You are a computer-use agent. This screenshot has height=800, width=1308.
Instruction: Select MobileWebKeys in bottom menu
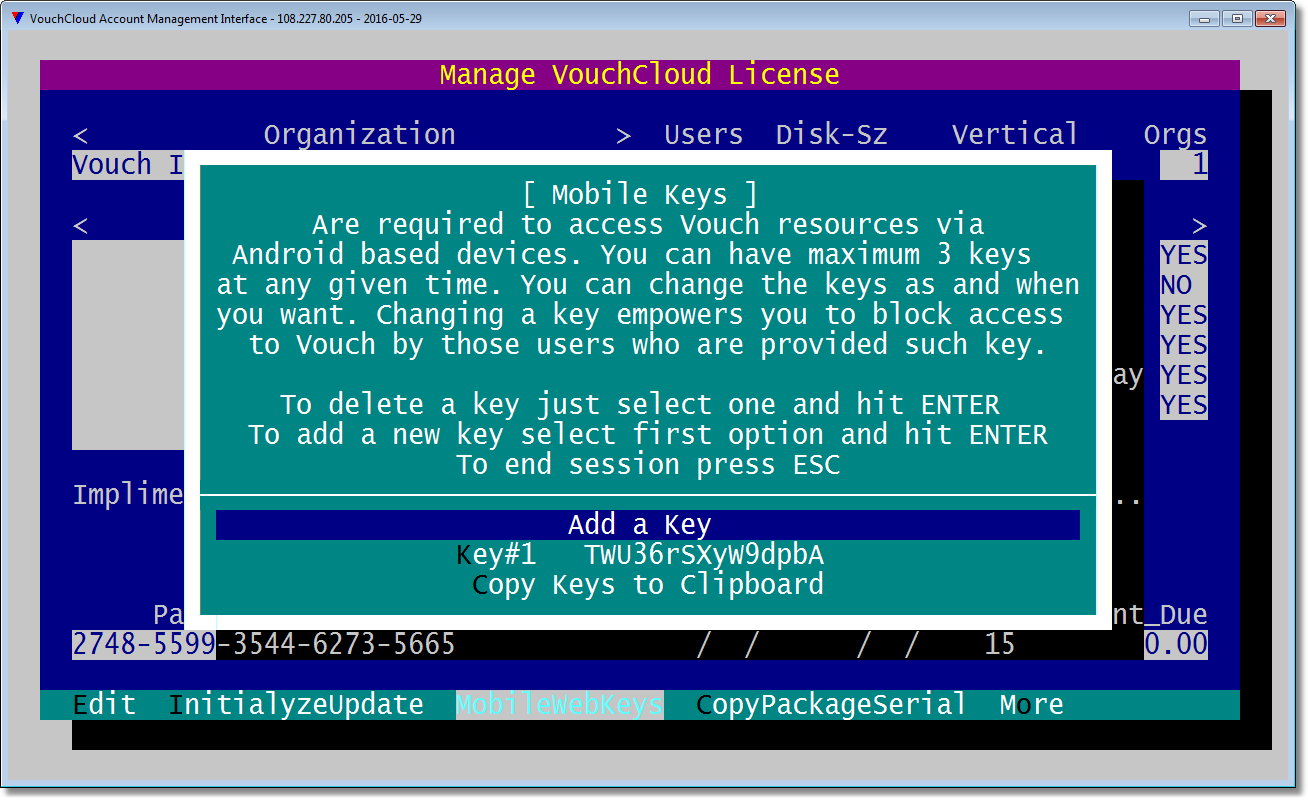pyautogui.click(x=560, y=705)
